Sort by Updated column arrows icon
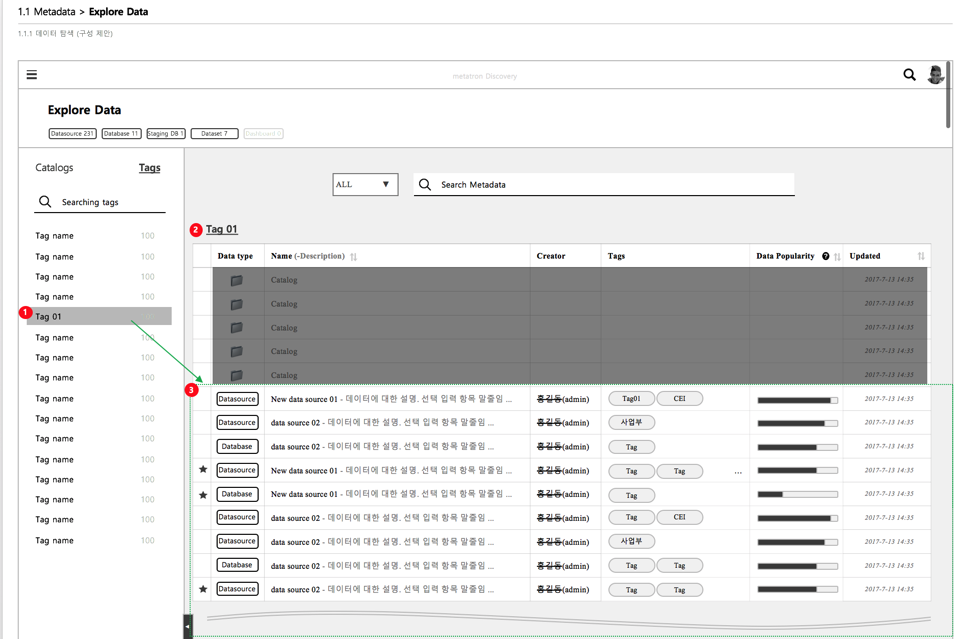This screenshot has height=639, width=954. point(921,256)
